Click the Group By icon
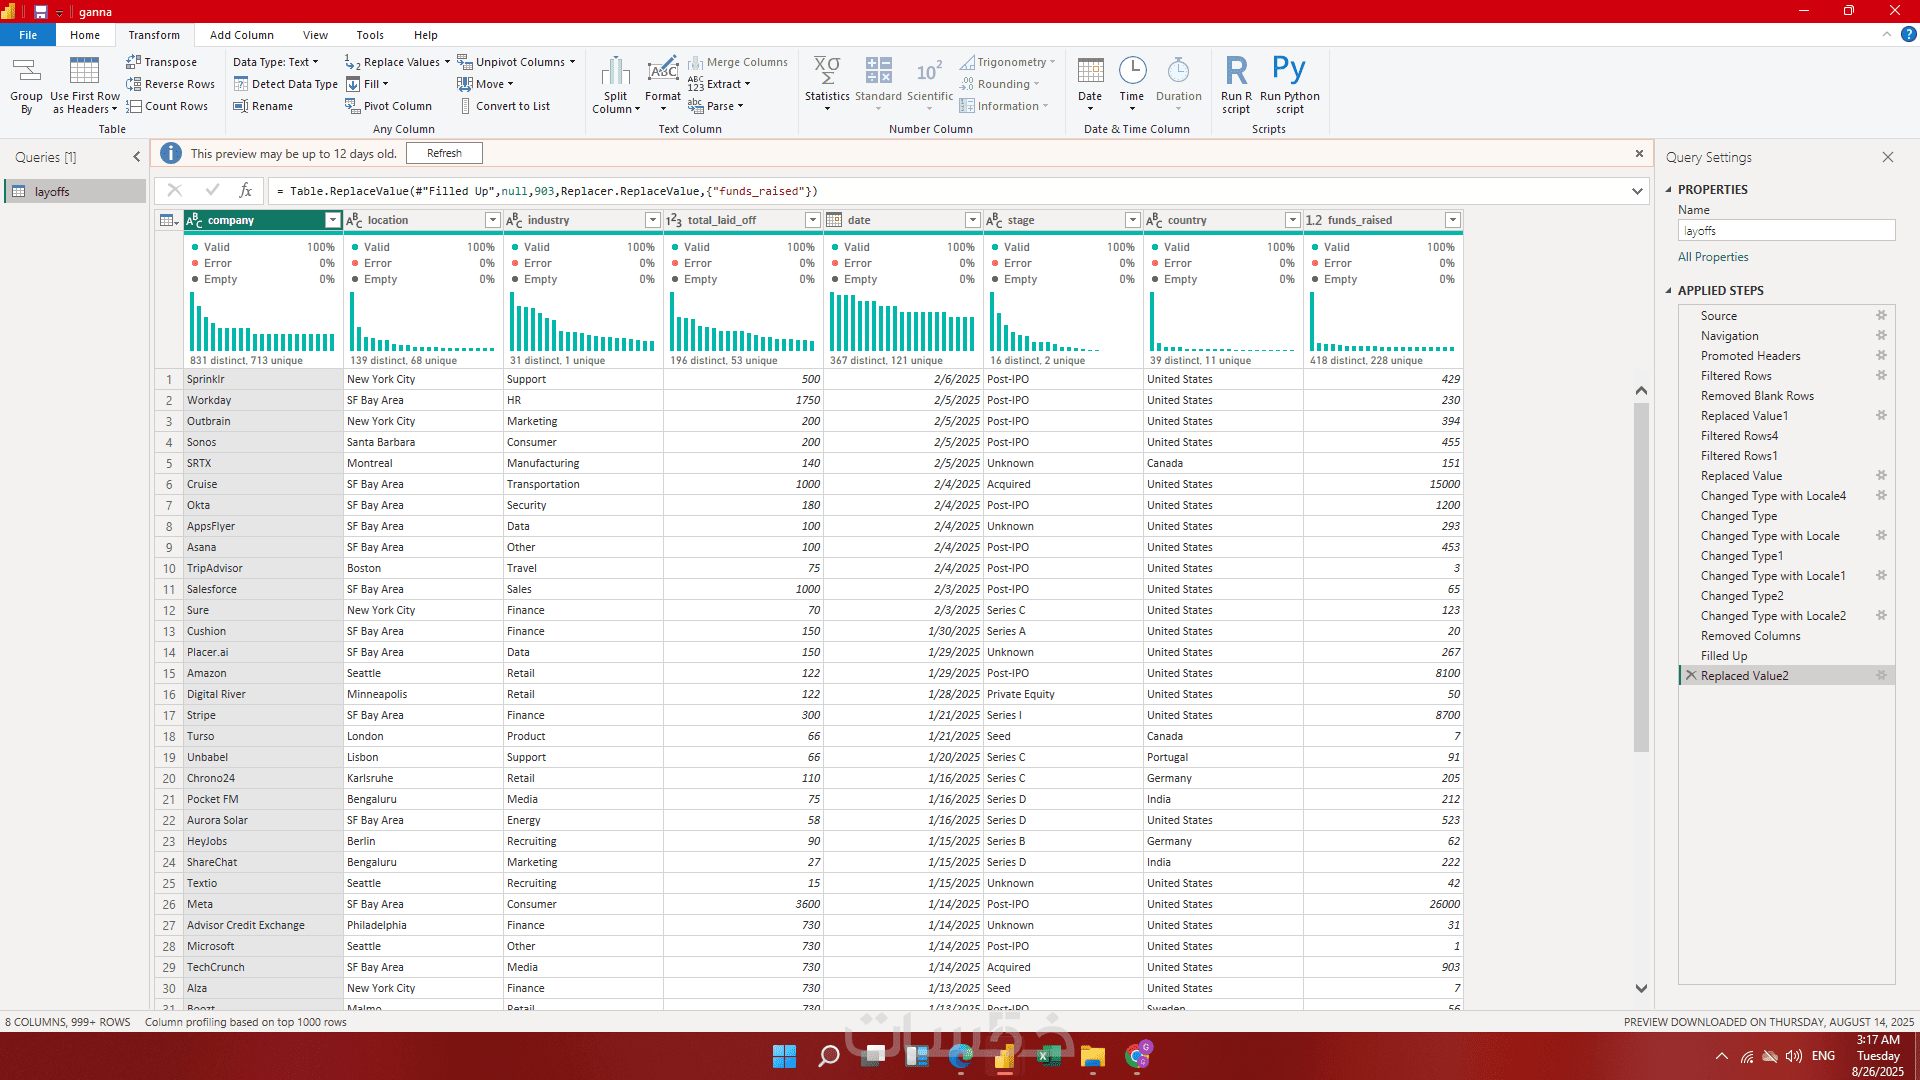 click(x=26, y=84)
